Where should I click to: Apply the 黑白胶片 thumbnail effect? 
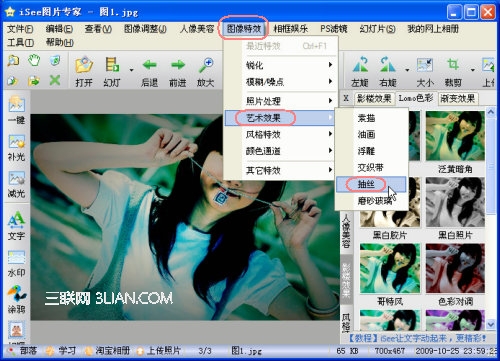[x=390, y=202]
